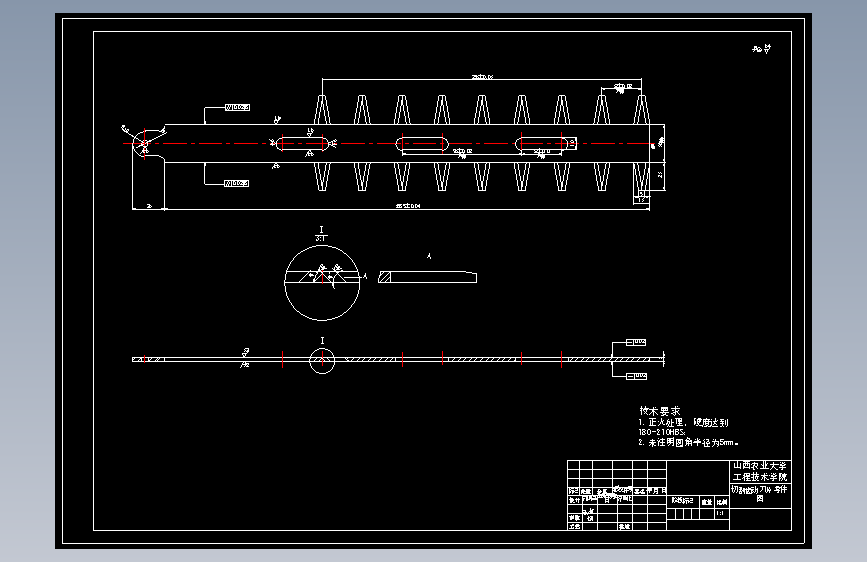This screenshot has height=562, width=867.
Task: Click the 1:1 scale cell
Action: pos(720,513)
